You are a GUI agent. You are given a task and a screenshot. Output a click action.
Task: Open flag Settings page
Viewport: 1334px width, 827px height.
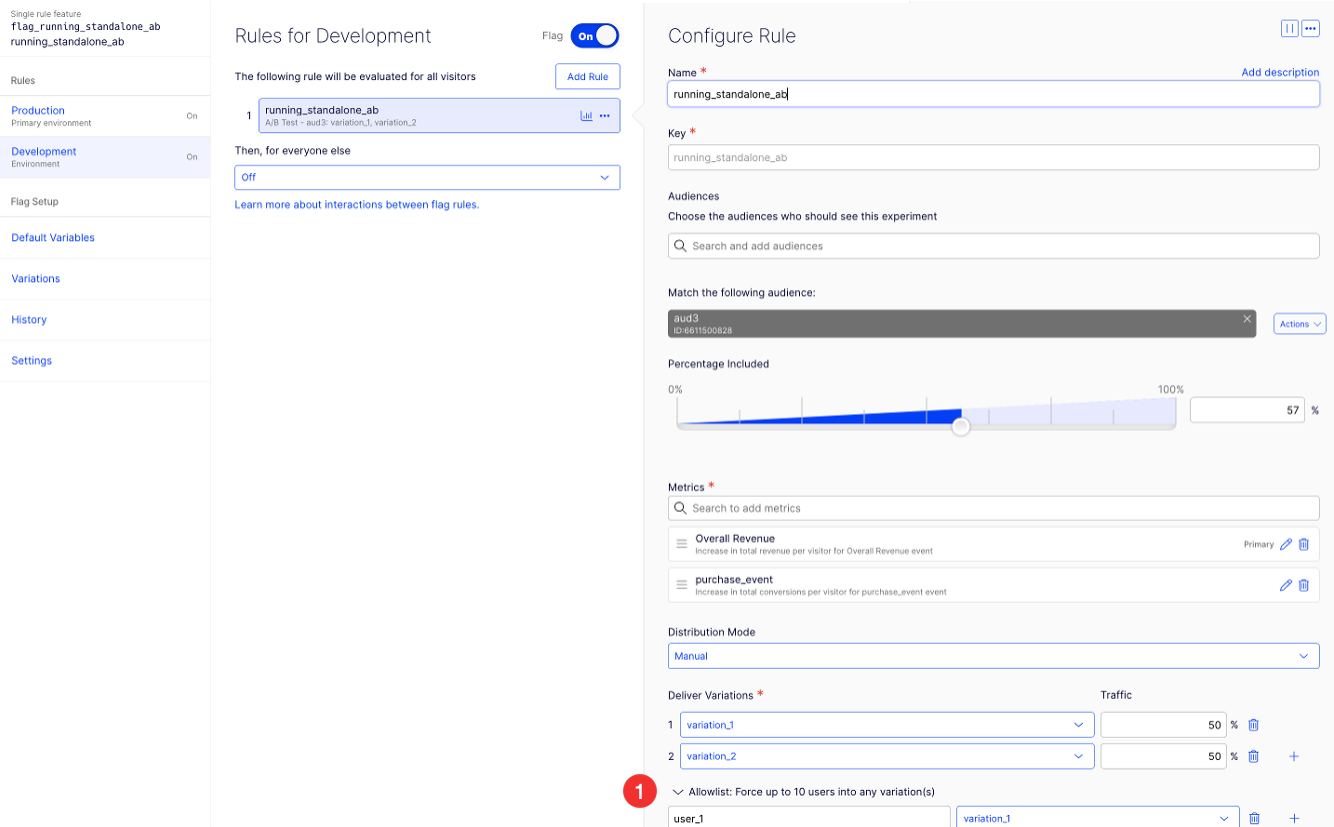pyautogui.click(x=32, y=361)
